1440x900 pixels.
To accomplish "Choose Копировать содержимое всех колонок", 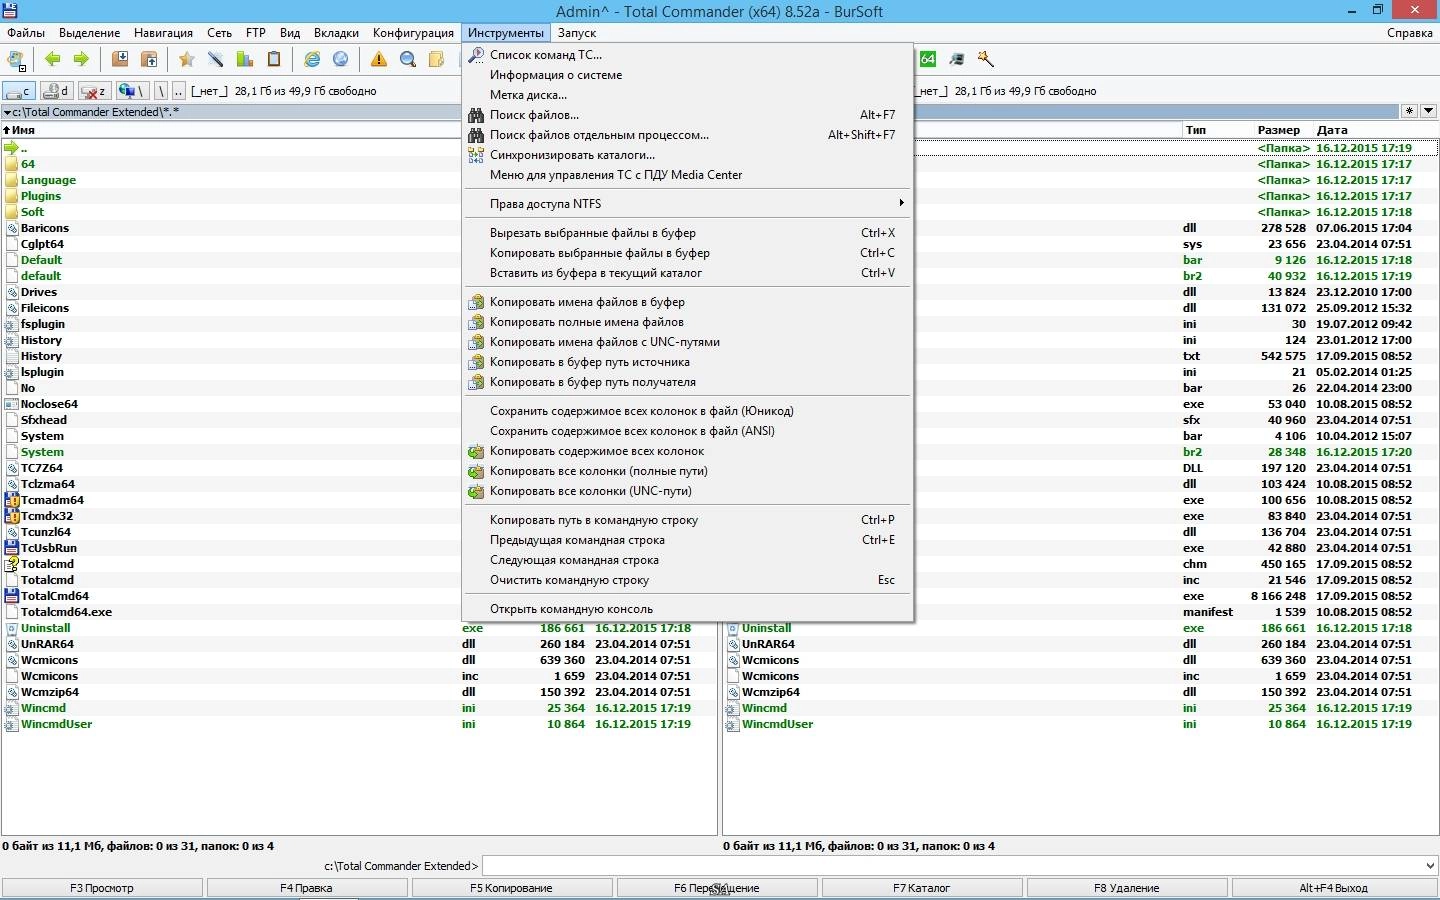I will (x=688, y=451).
